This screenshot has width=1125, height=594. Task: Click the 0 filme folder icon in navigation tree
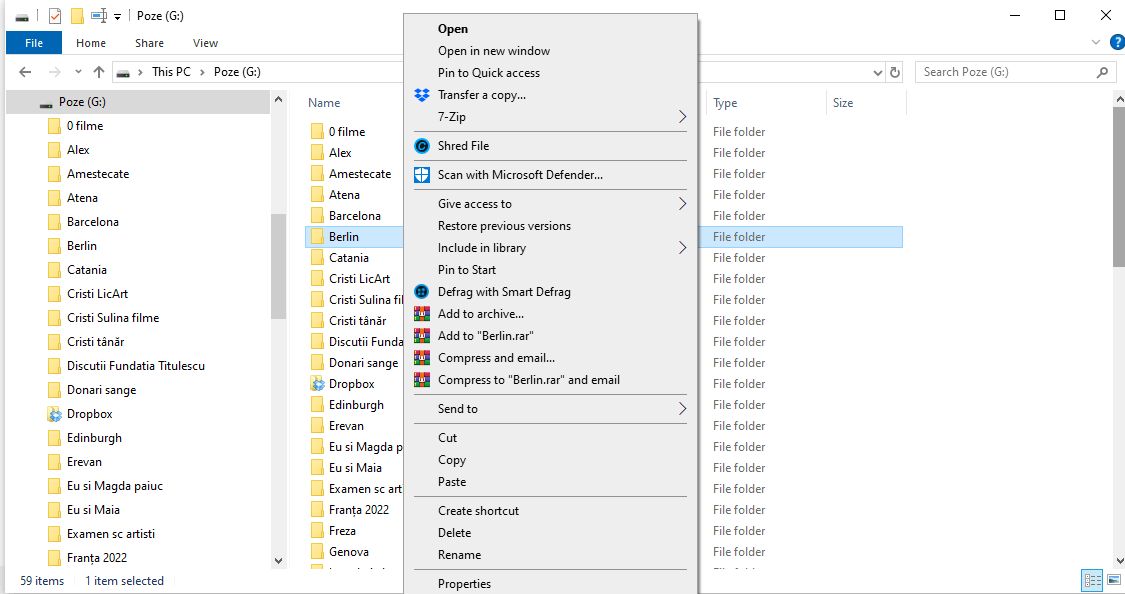[54, 126]
